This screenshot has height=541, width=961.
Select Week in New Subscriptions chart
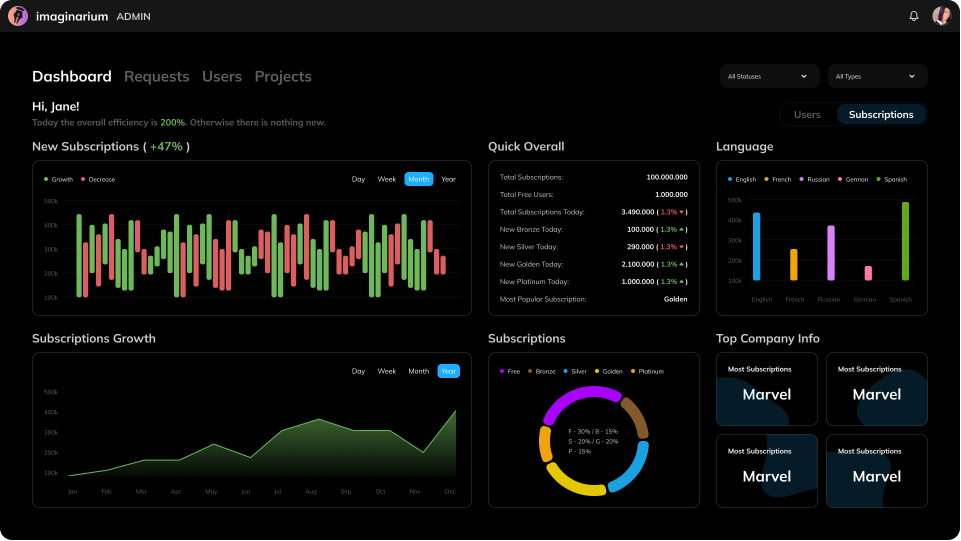pos(387,179)
